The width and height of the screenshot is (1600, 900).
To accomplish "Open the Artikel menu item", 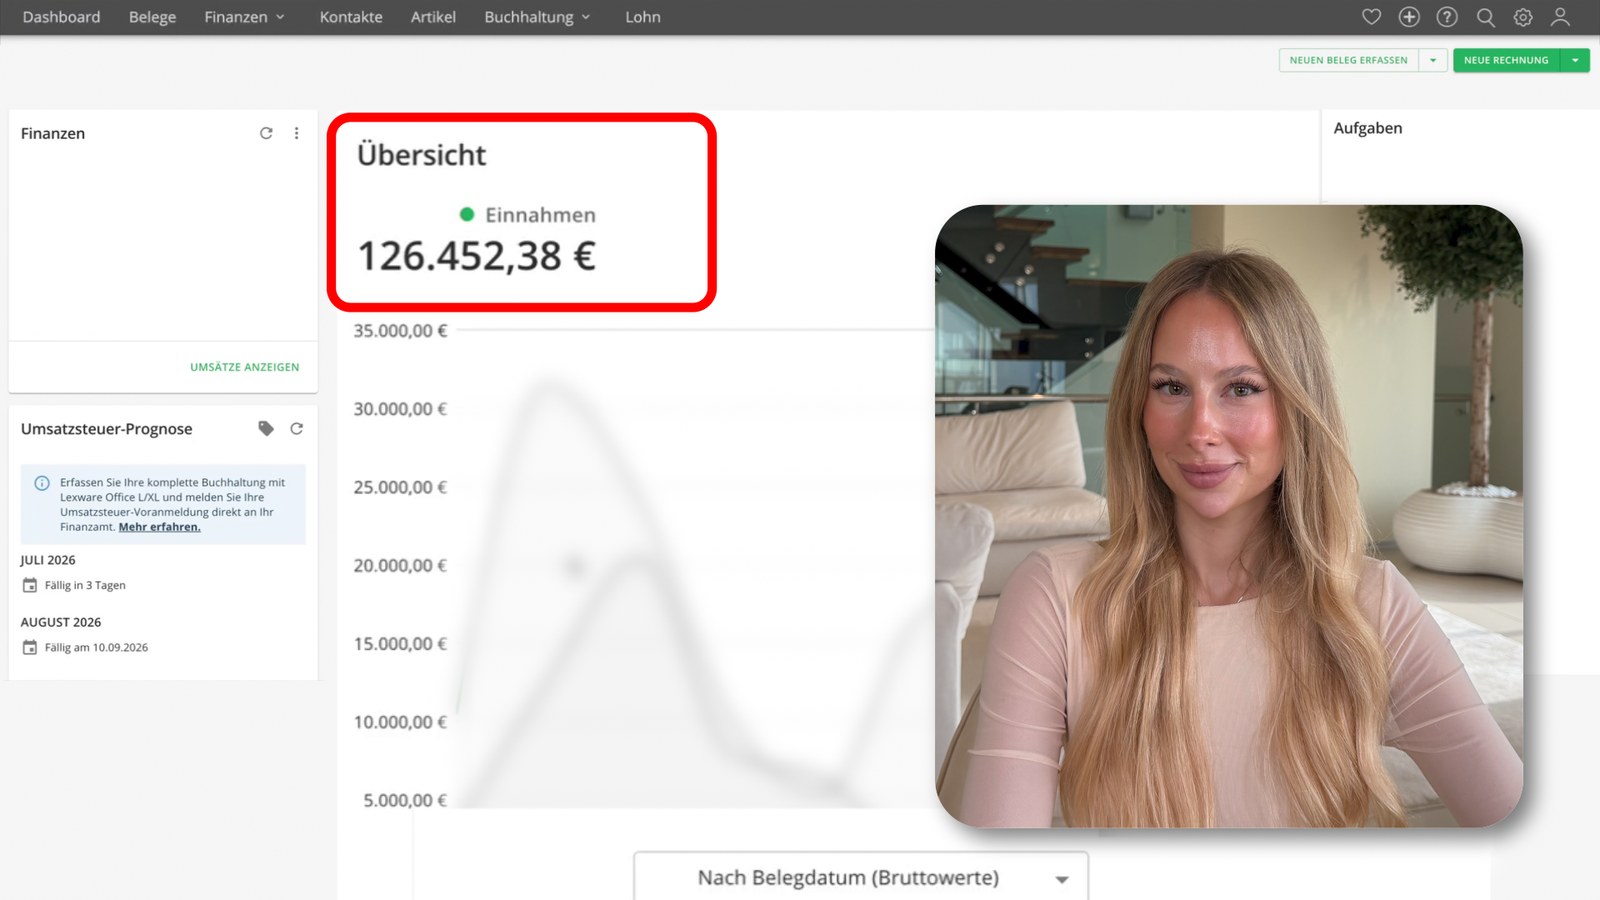I will (x=433, y=17).
